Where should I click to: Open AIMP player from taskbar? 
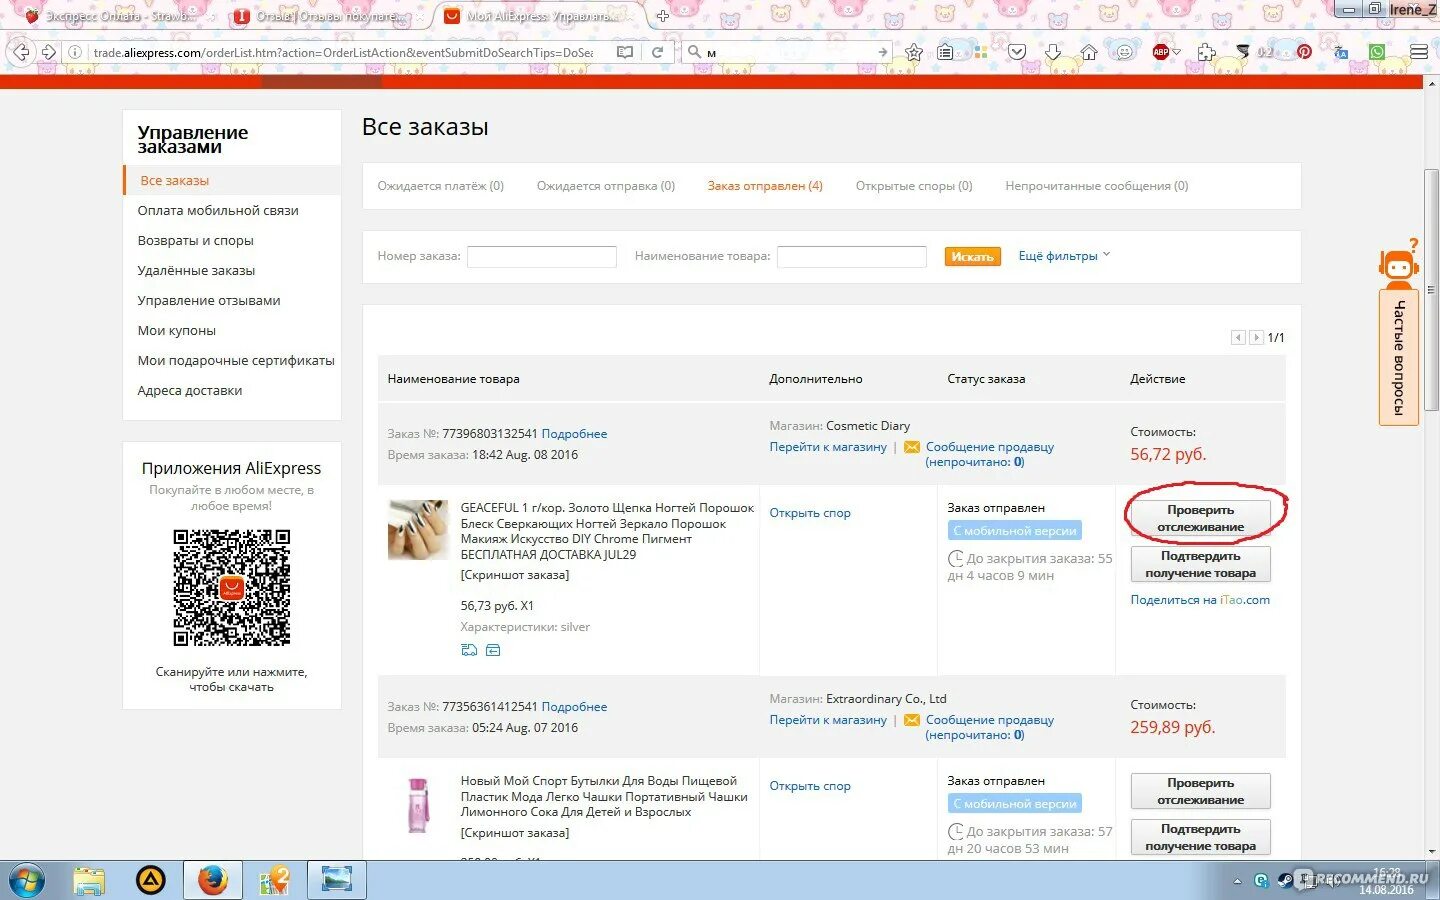pos(151,881)
